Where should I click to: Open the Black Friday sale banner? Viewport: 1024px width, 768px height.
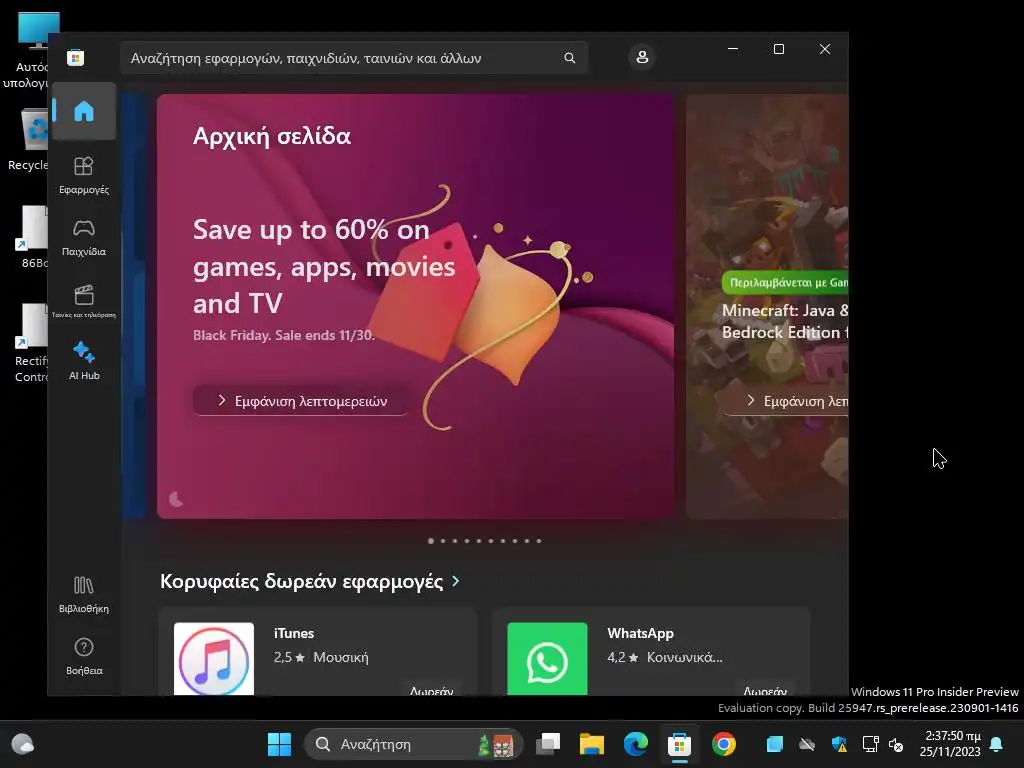(415, 306)
